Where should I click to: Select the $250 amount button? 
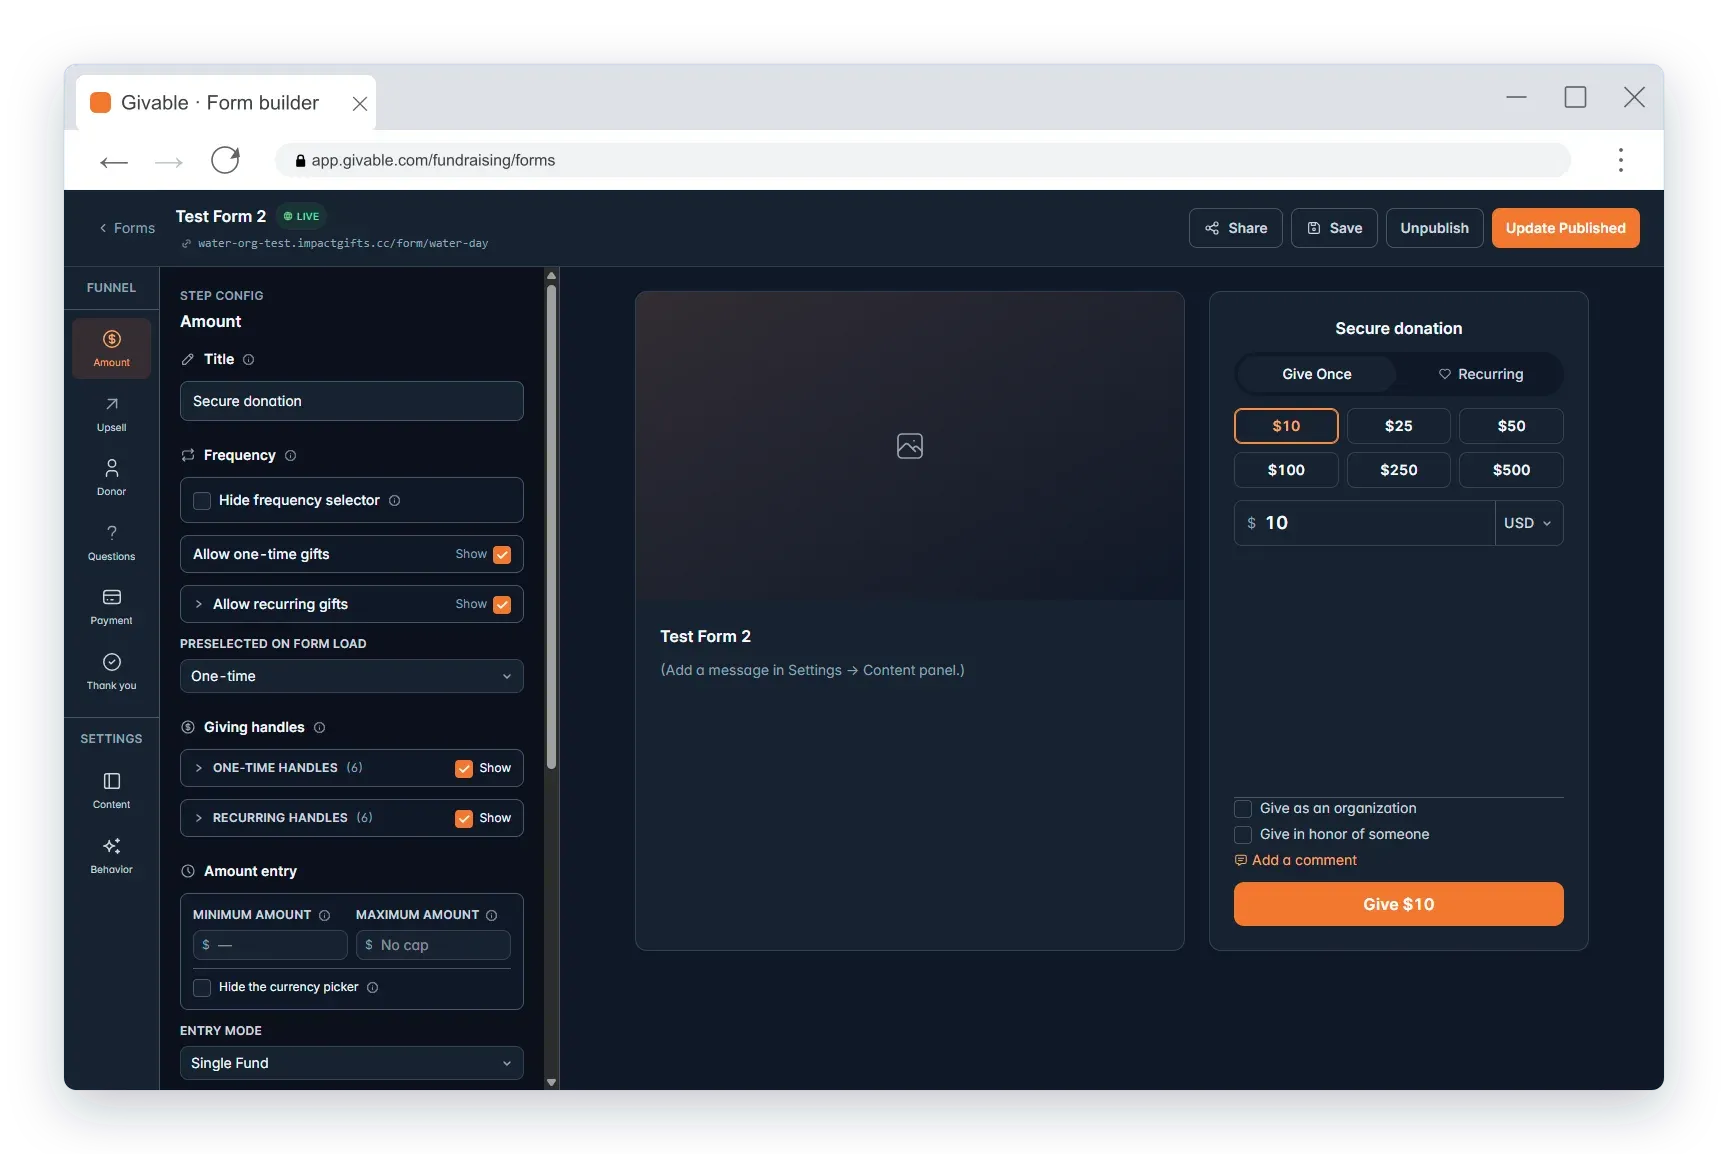click(x=1398, y=470)
